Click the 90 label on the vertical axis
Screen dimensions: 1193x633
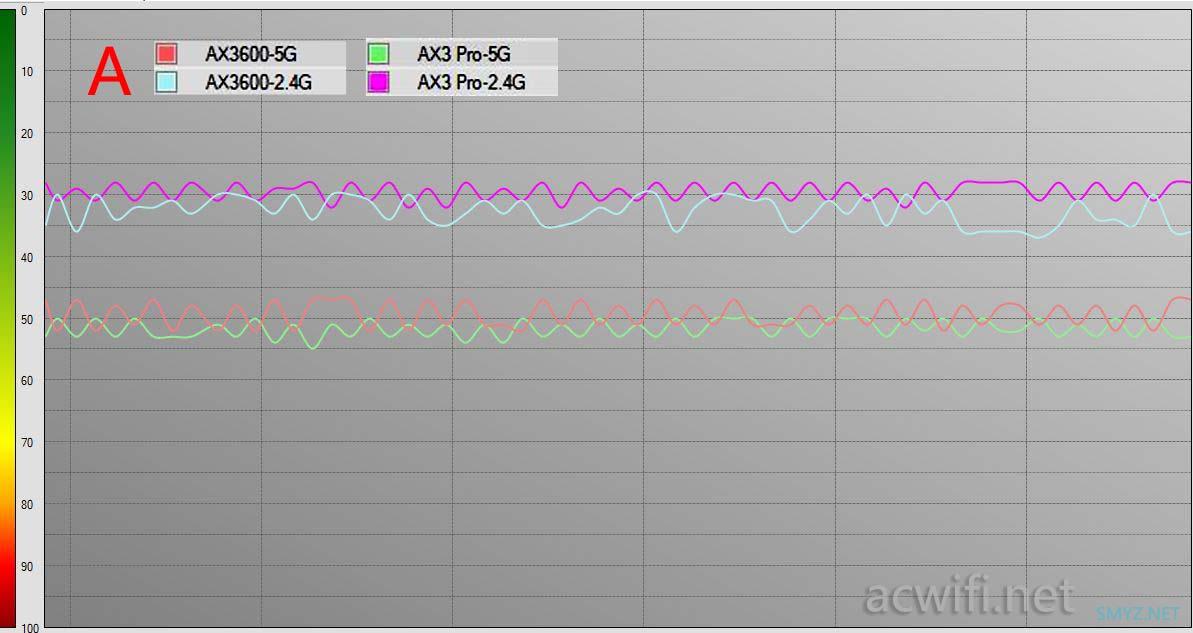[27, 566]
